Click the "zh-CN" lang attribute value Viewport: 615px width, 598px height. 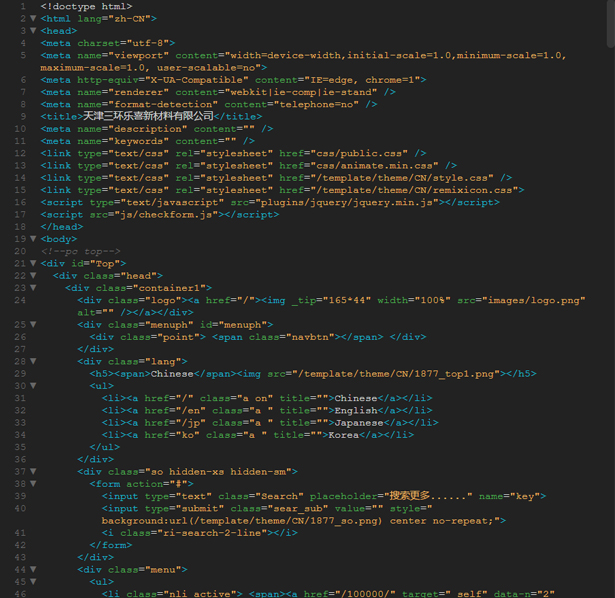coord(129,18)
